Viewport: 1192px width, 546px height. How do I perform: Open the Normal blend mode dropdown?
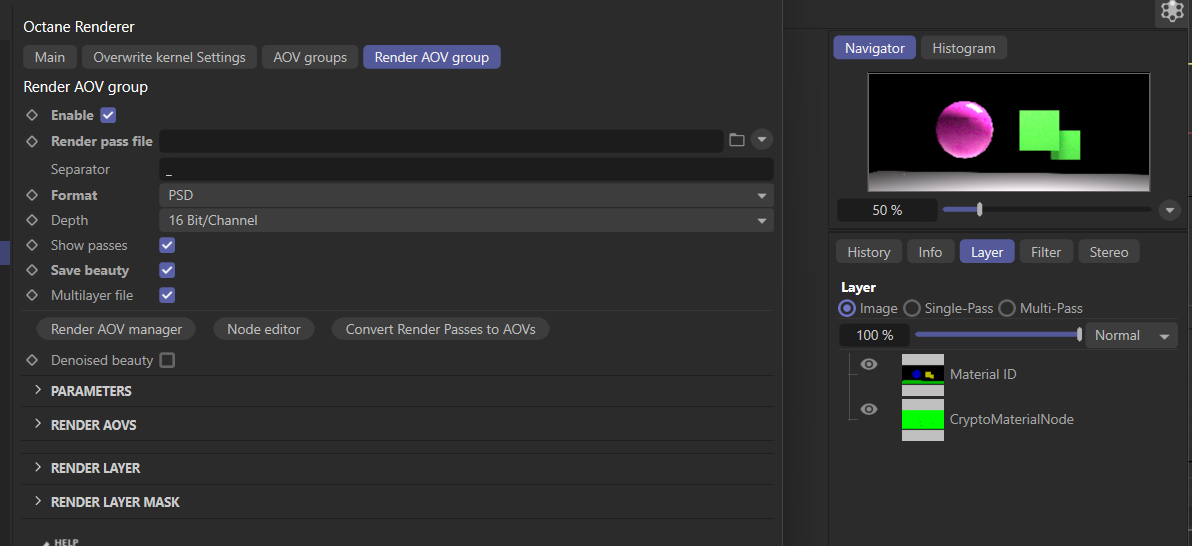pyautogui.click(x=1132, y=336)
